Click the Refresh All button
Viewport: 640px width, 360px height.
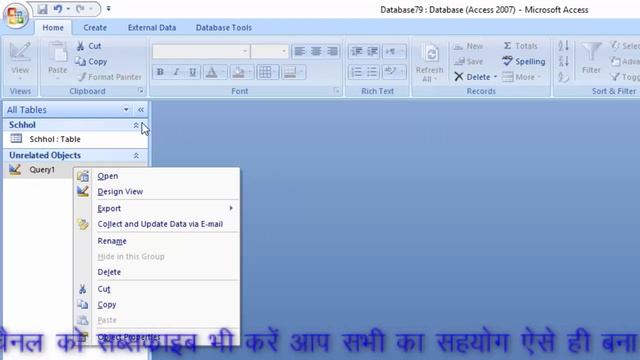[x=430, y=62]
